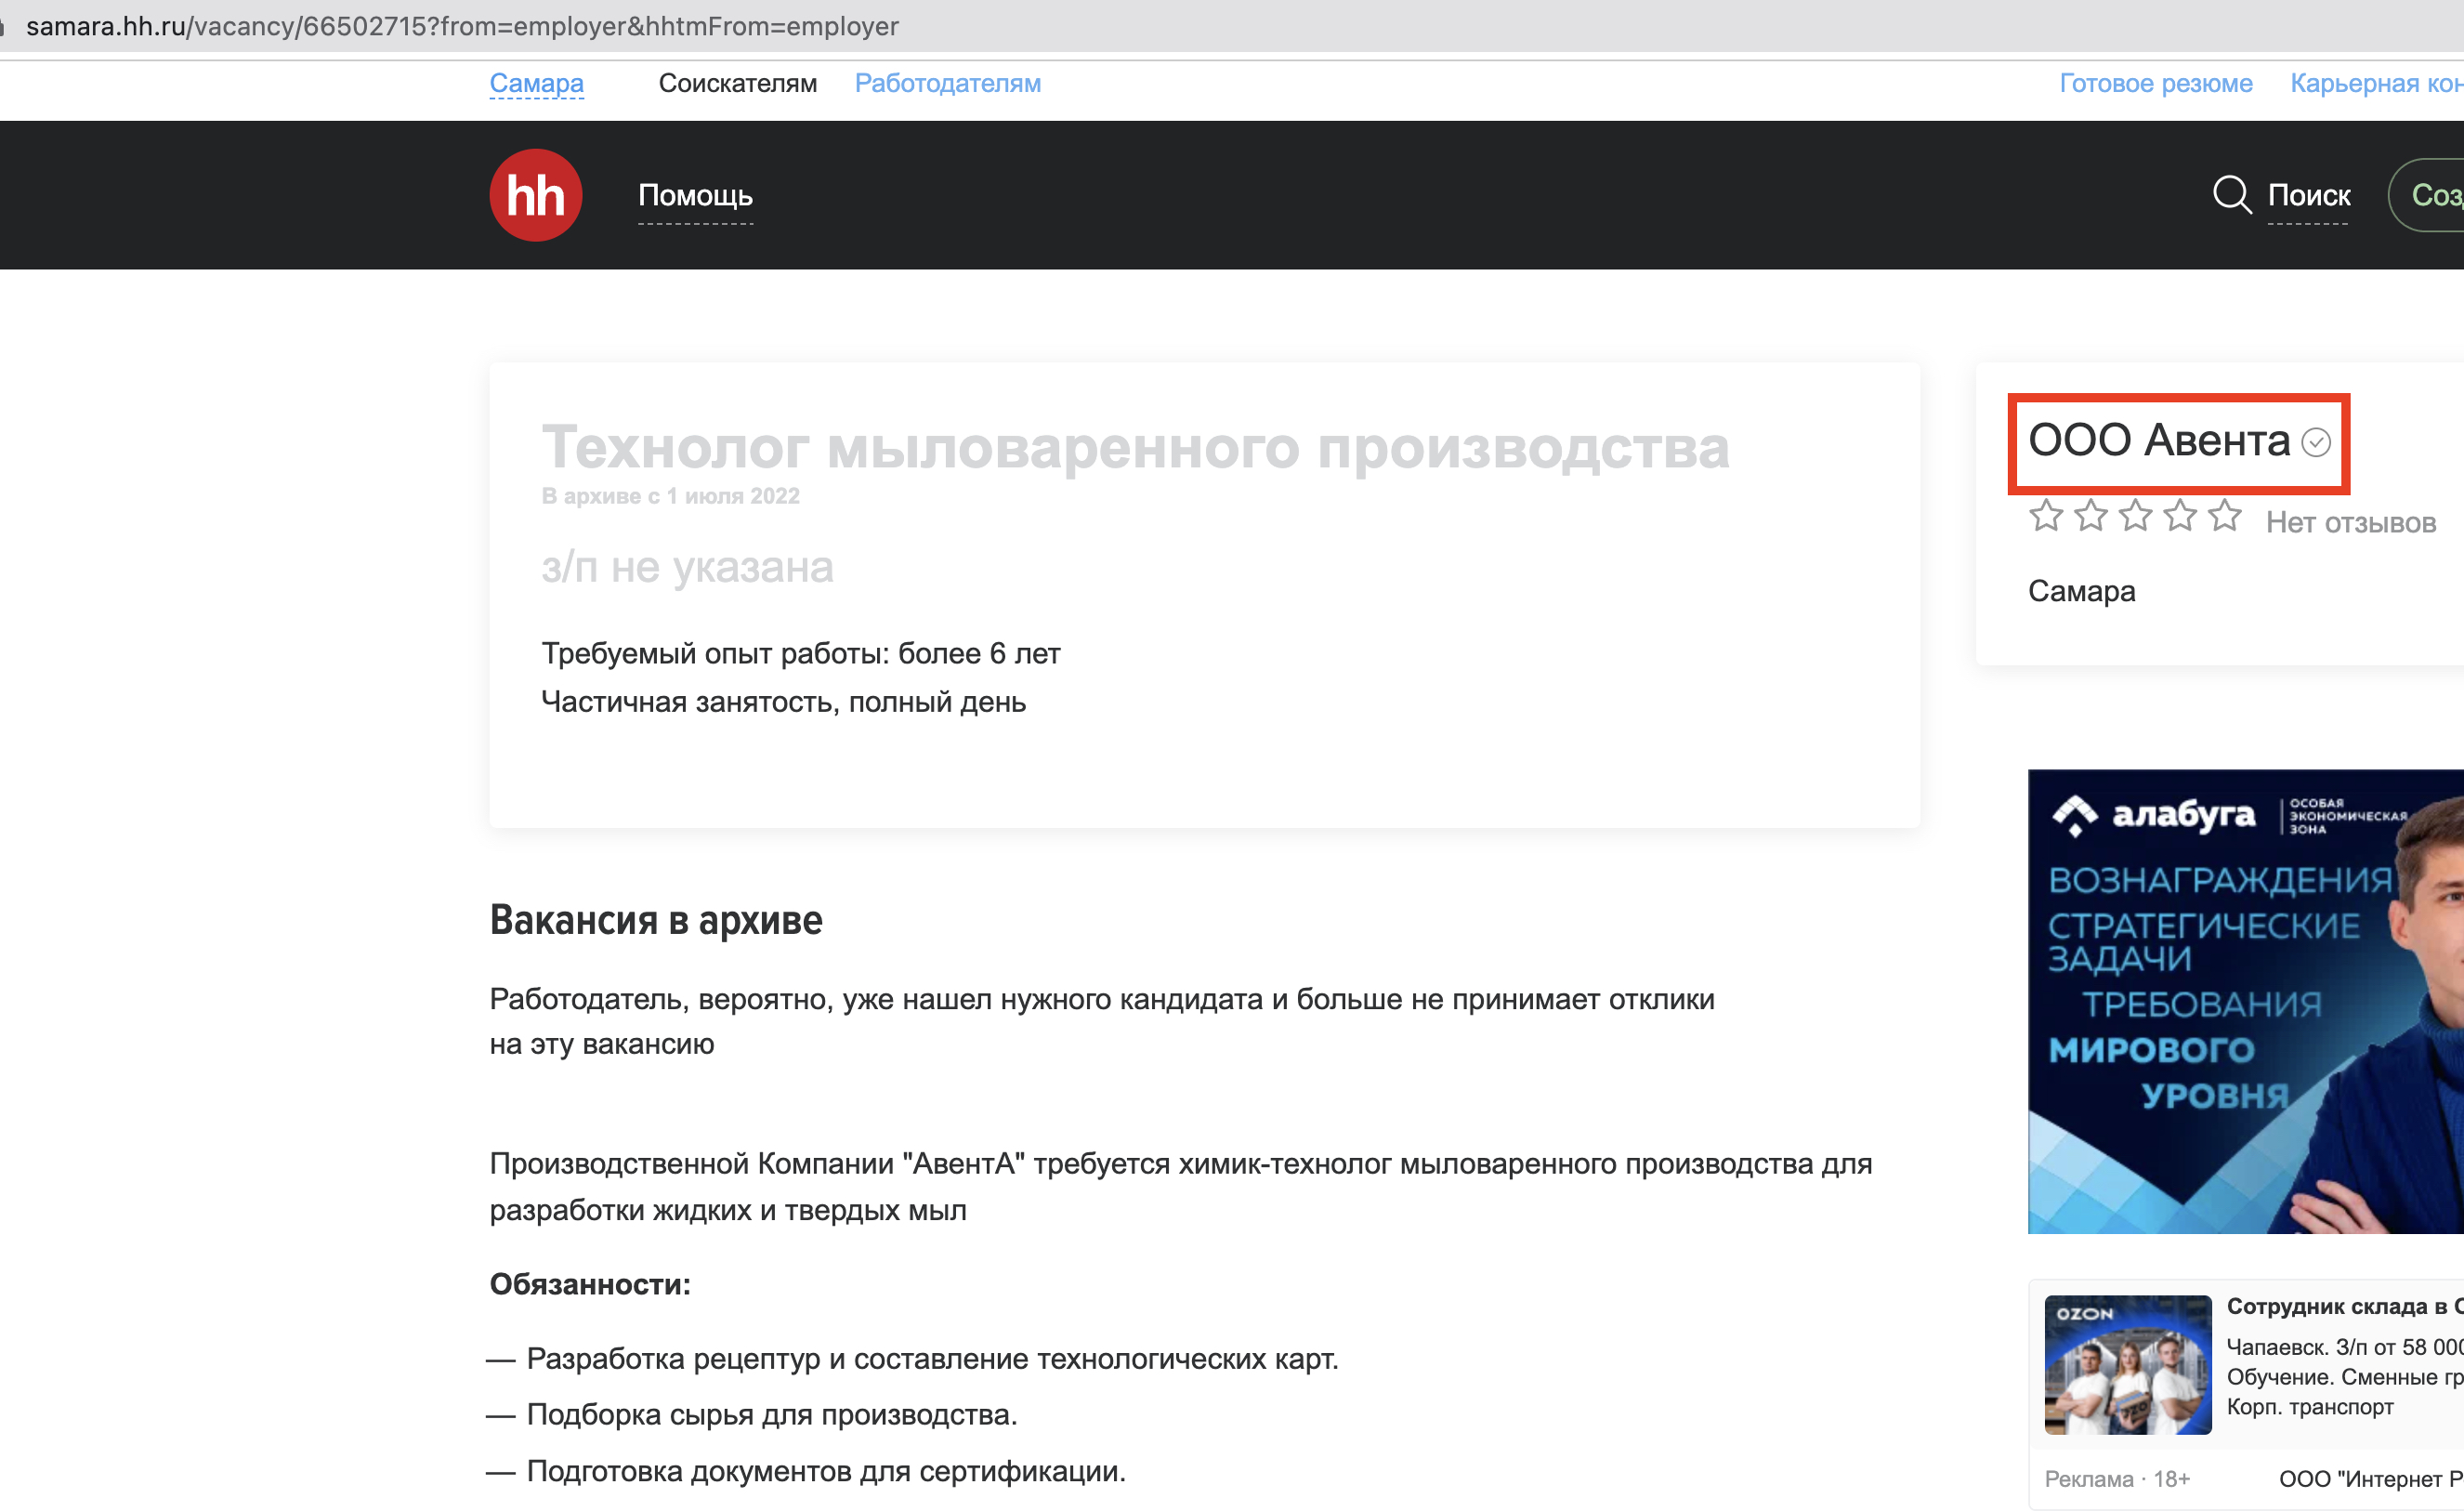Switch to Работодателям tab
The width and height of the screenshot is (2464, 1511).
pyautogui.click(x=947, y=83)
